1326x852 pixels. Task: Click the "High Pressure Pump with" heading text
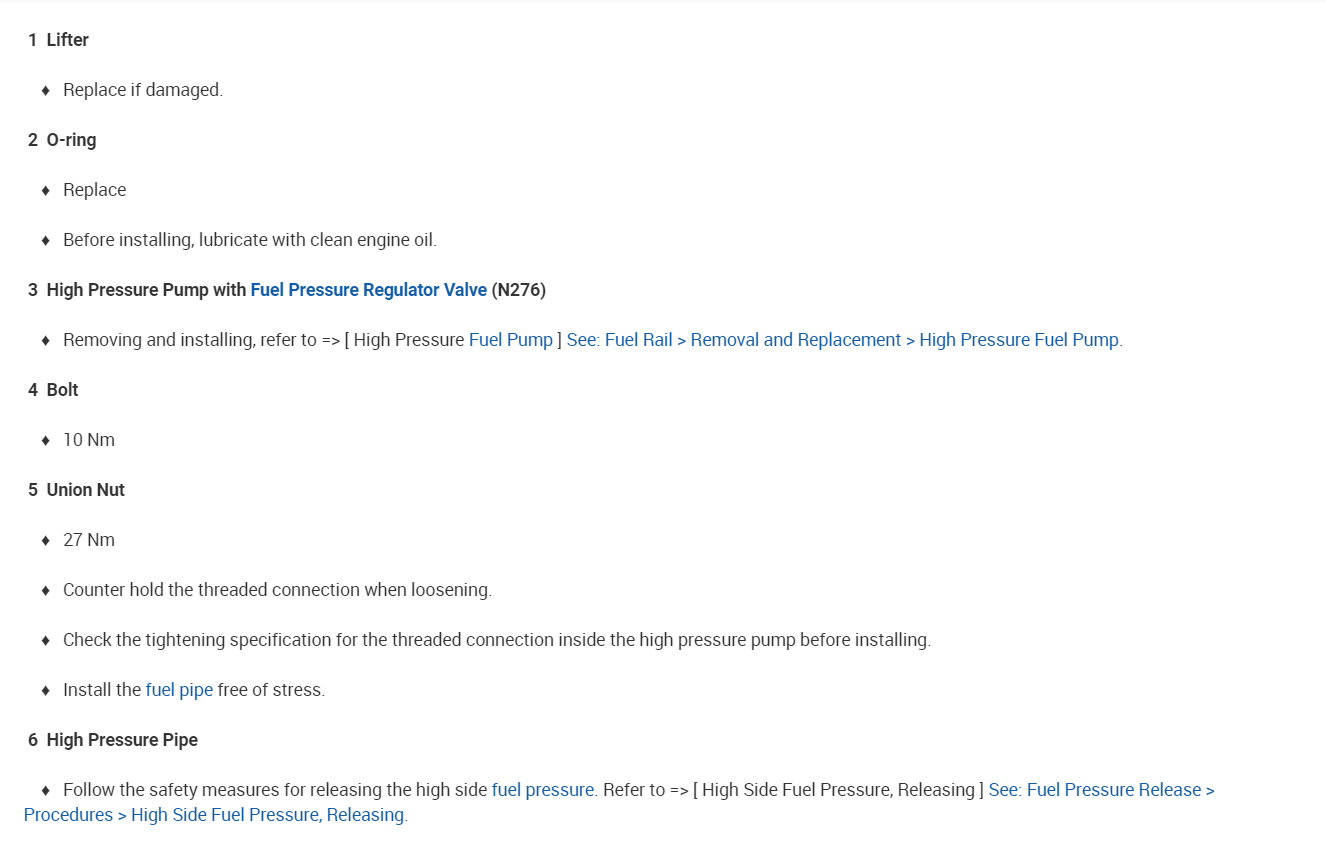tap(146, 290)
